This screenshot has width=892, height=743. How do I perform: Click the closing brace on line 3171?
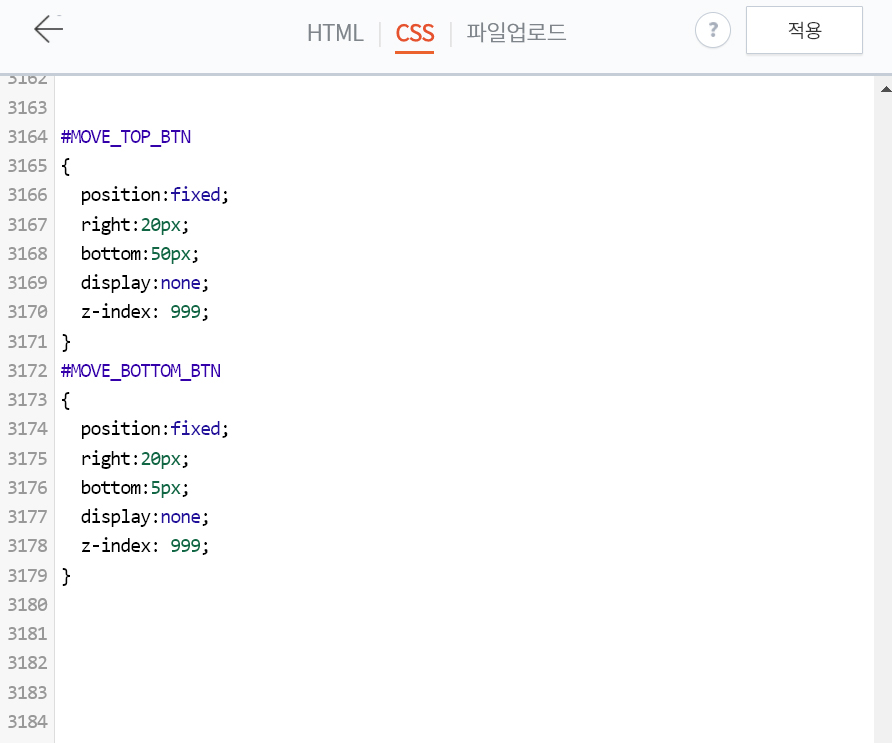(66, 341)
